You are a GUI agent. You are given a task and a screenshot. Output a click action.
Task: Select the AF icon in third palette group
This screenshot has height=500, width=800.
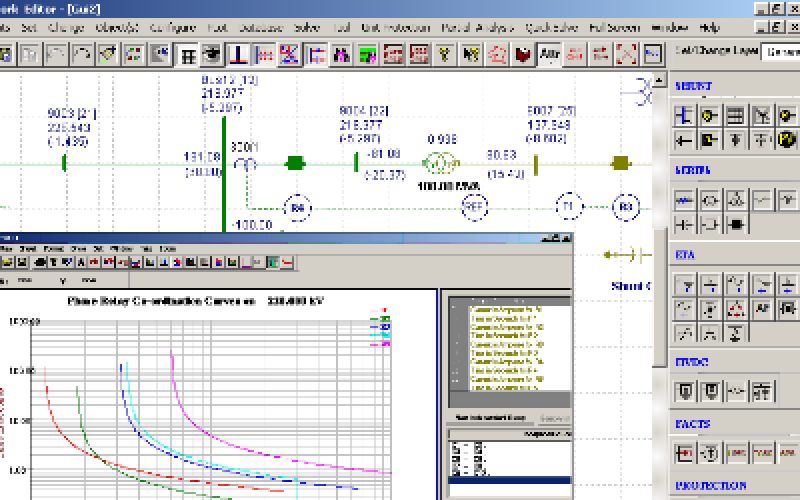point(762,308)
